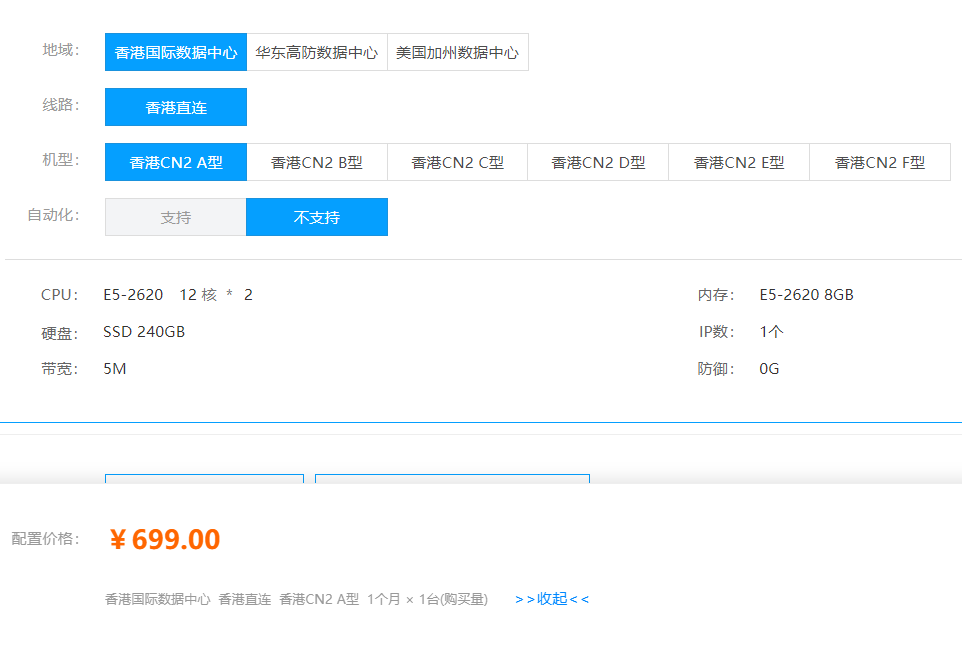The height and width of the screenshot is (647, 962).
Task: Click the 1个 IP count value
Action: 771,332
